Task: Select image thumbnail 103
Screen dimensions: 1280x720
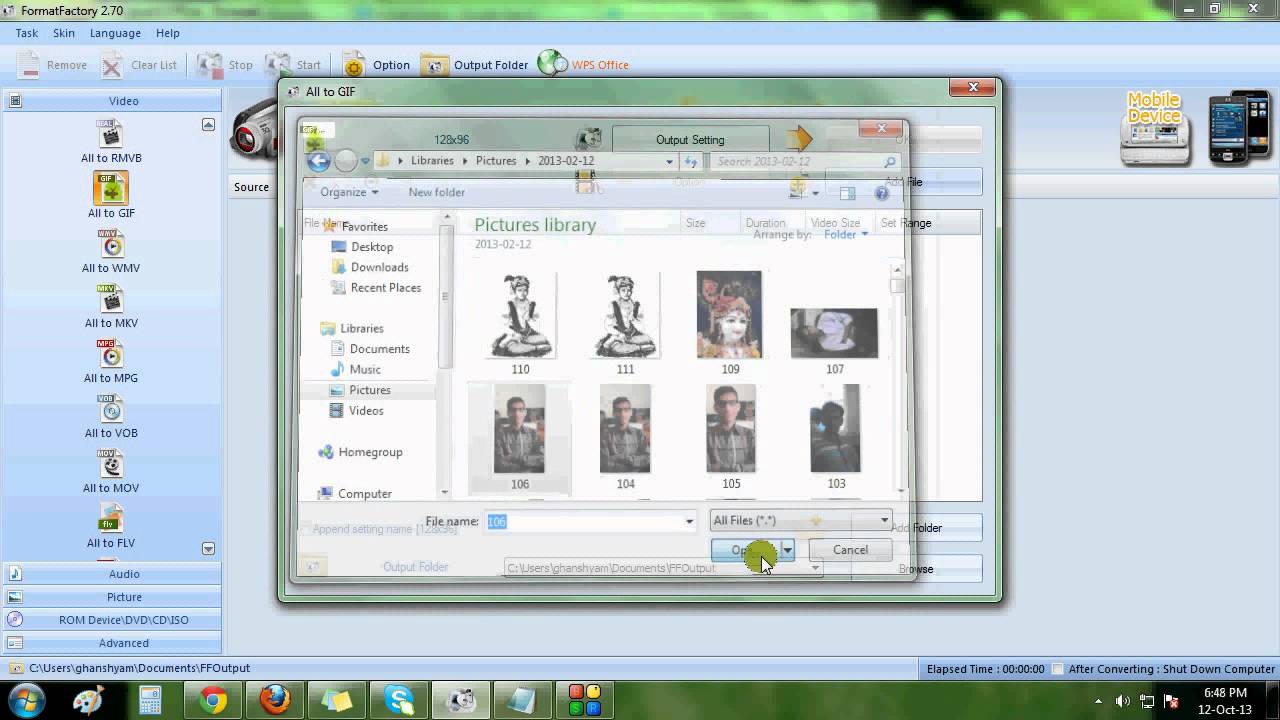Action: pyautogui.click(x=836, y=437)
